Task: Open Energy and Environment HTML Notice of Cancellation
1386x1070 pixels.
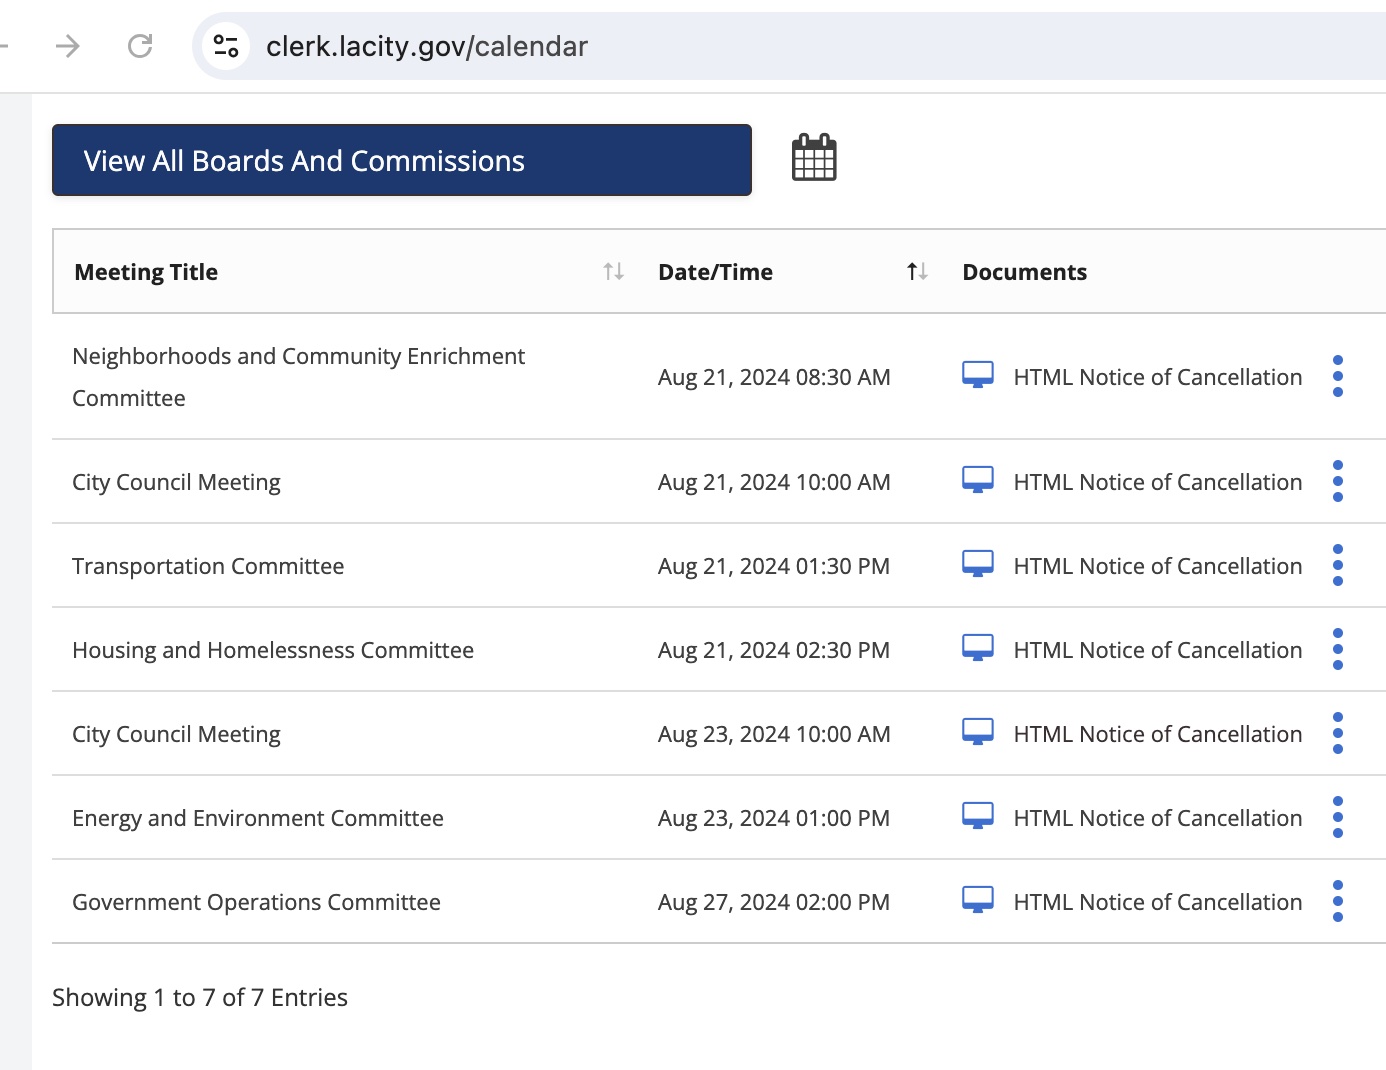Action: 1157,818
